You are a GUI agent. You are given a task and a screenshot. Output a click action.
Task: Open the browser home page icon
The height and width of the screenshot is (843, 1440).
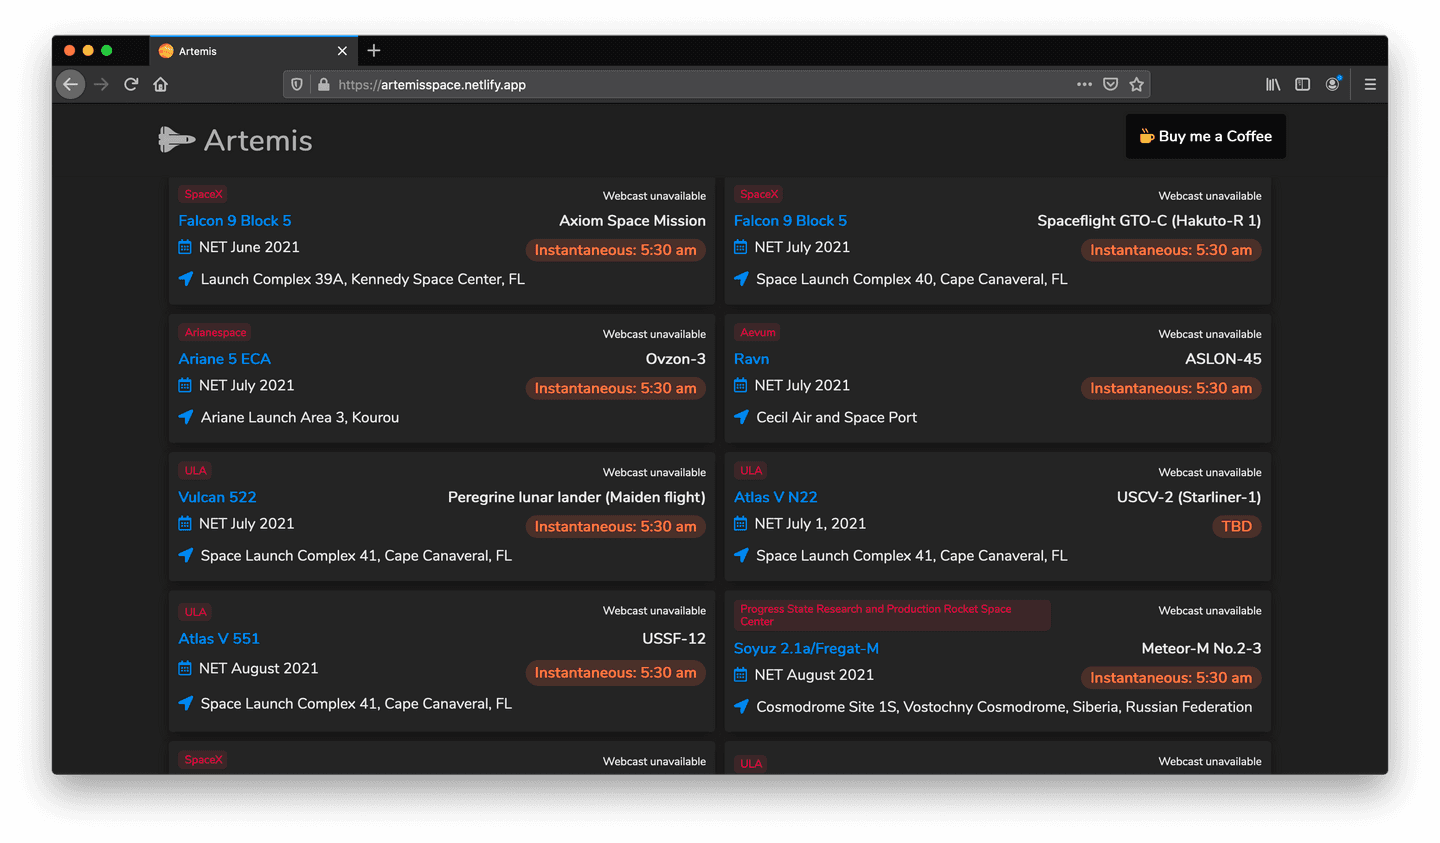tap(161, 85)
